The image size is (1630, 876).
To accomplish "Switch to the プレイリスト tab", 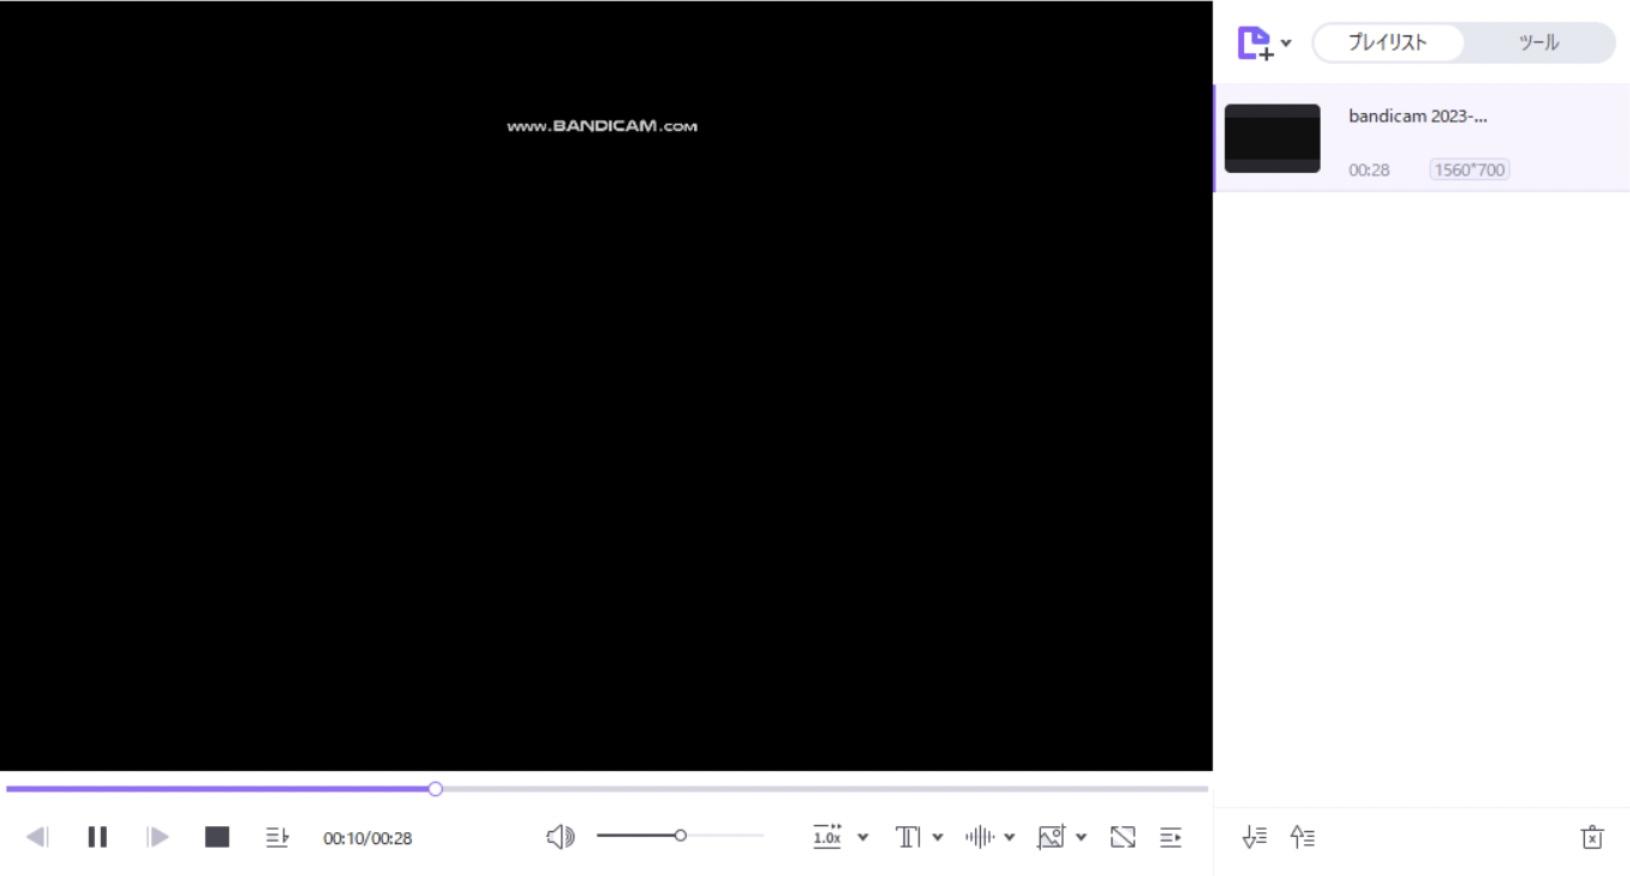I will [x=1388, y=43].
